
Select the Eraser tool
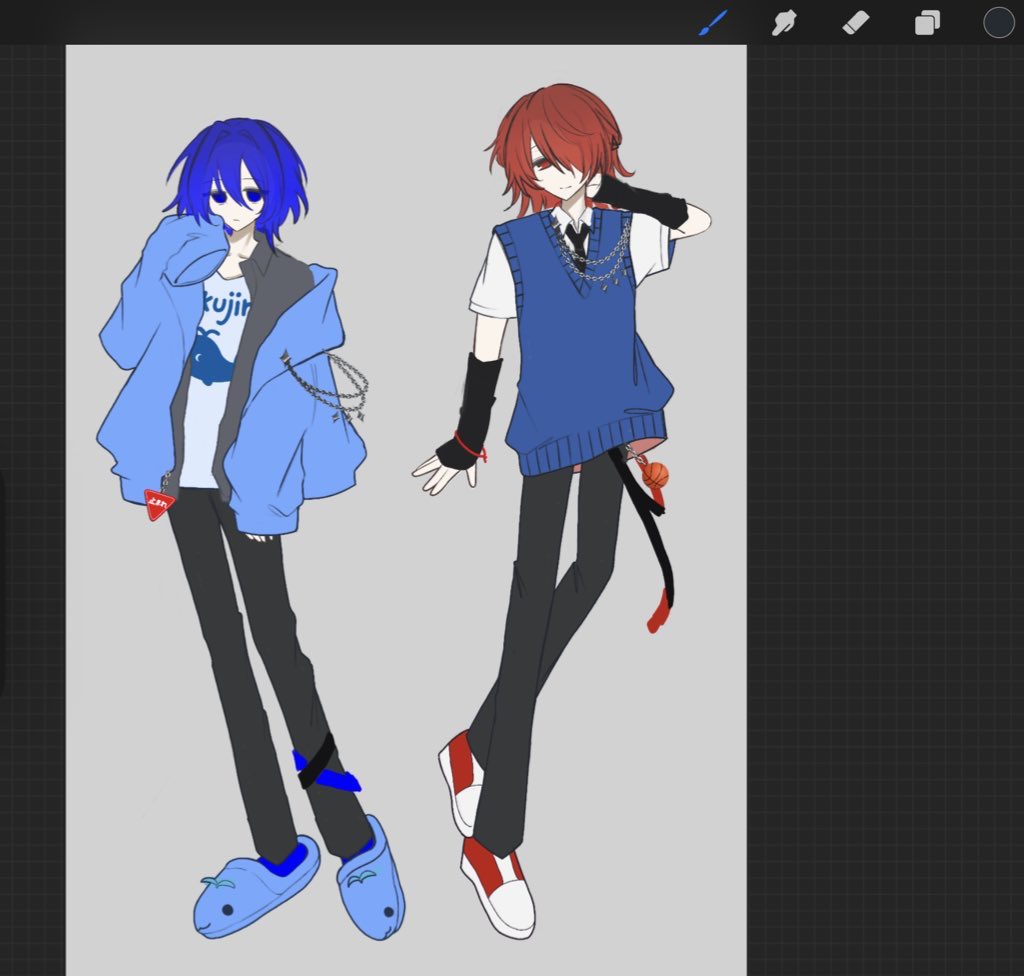point(856,23)
